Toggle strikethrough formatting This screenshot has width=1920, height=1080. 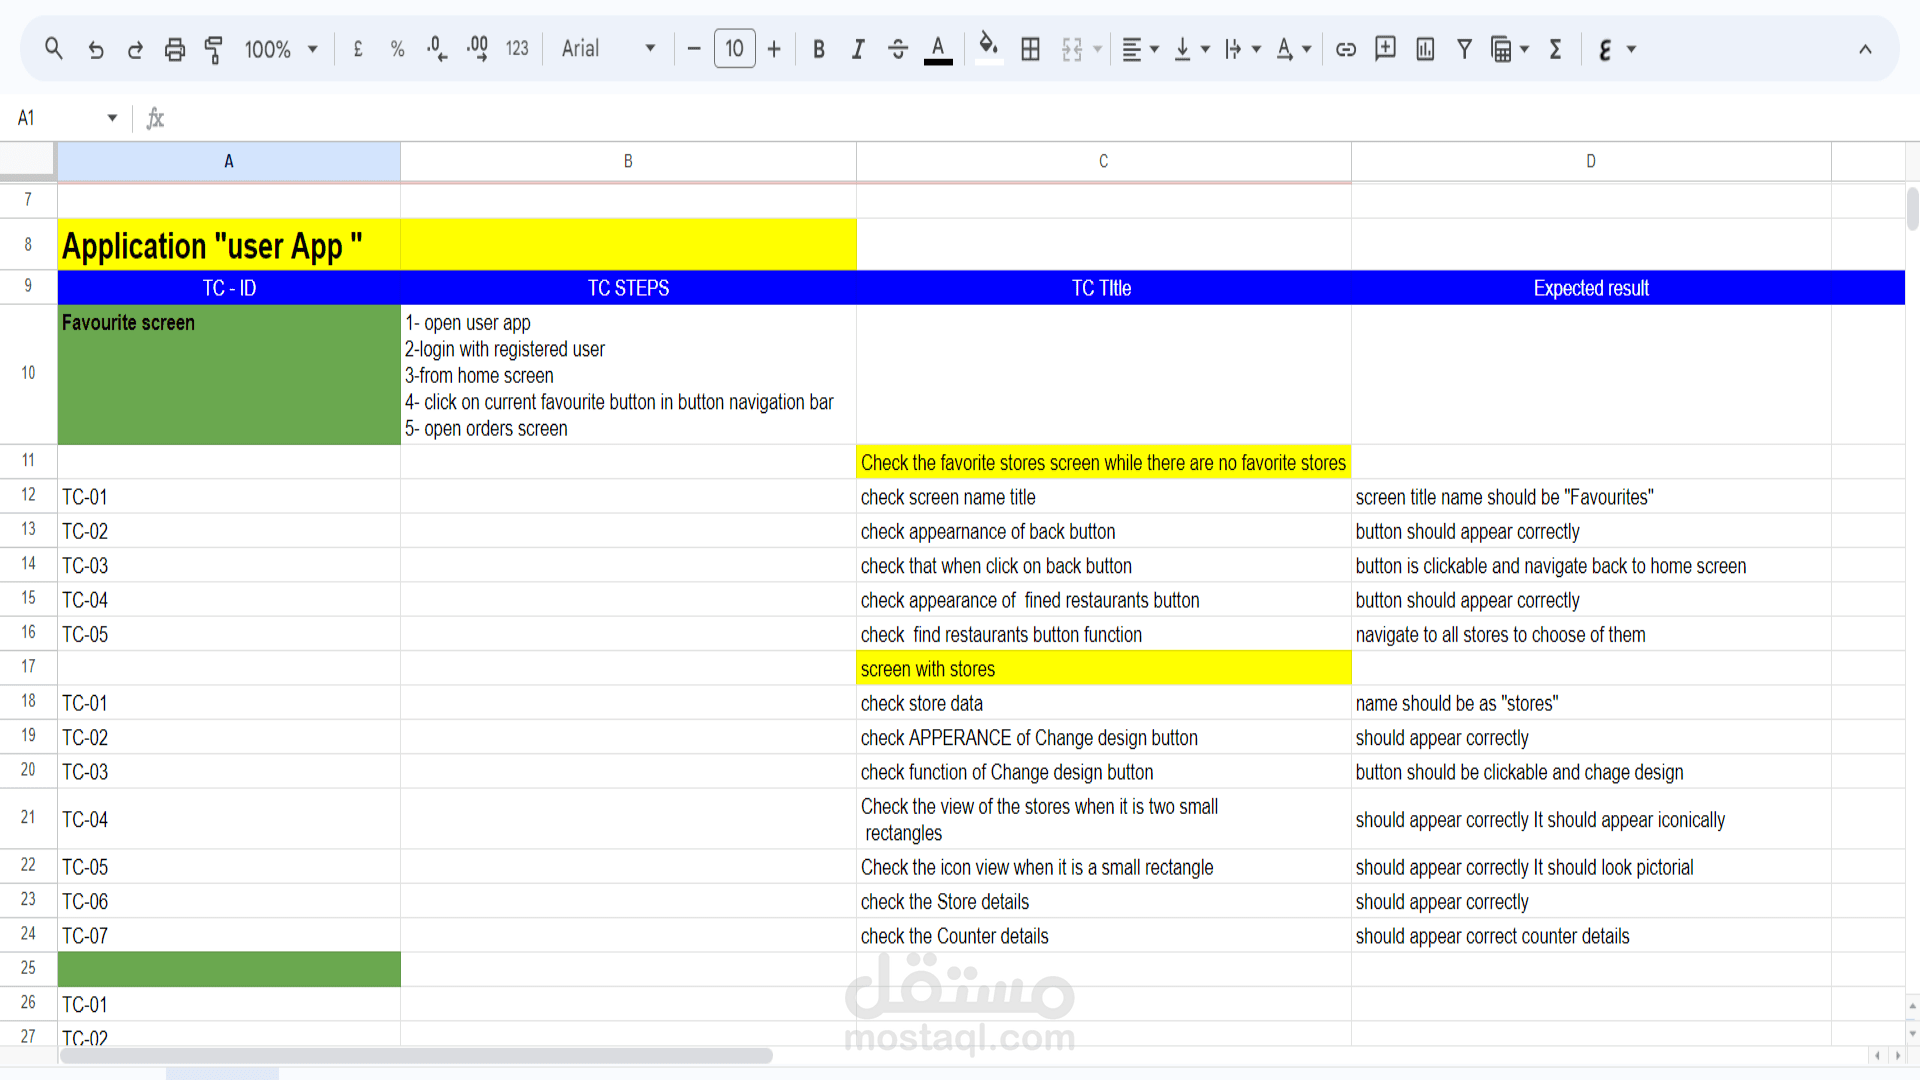[897, 49]
